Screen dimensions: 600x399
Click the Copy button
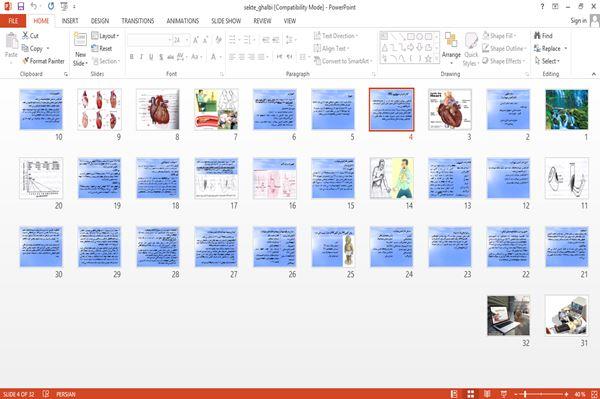tap(35, 48)
